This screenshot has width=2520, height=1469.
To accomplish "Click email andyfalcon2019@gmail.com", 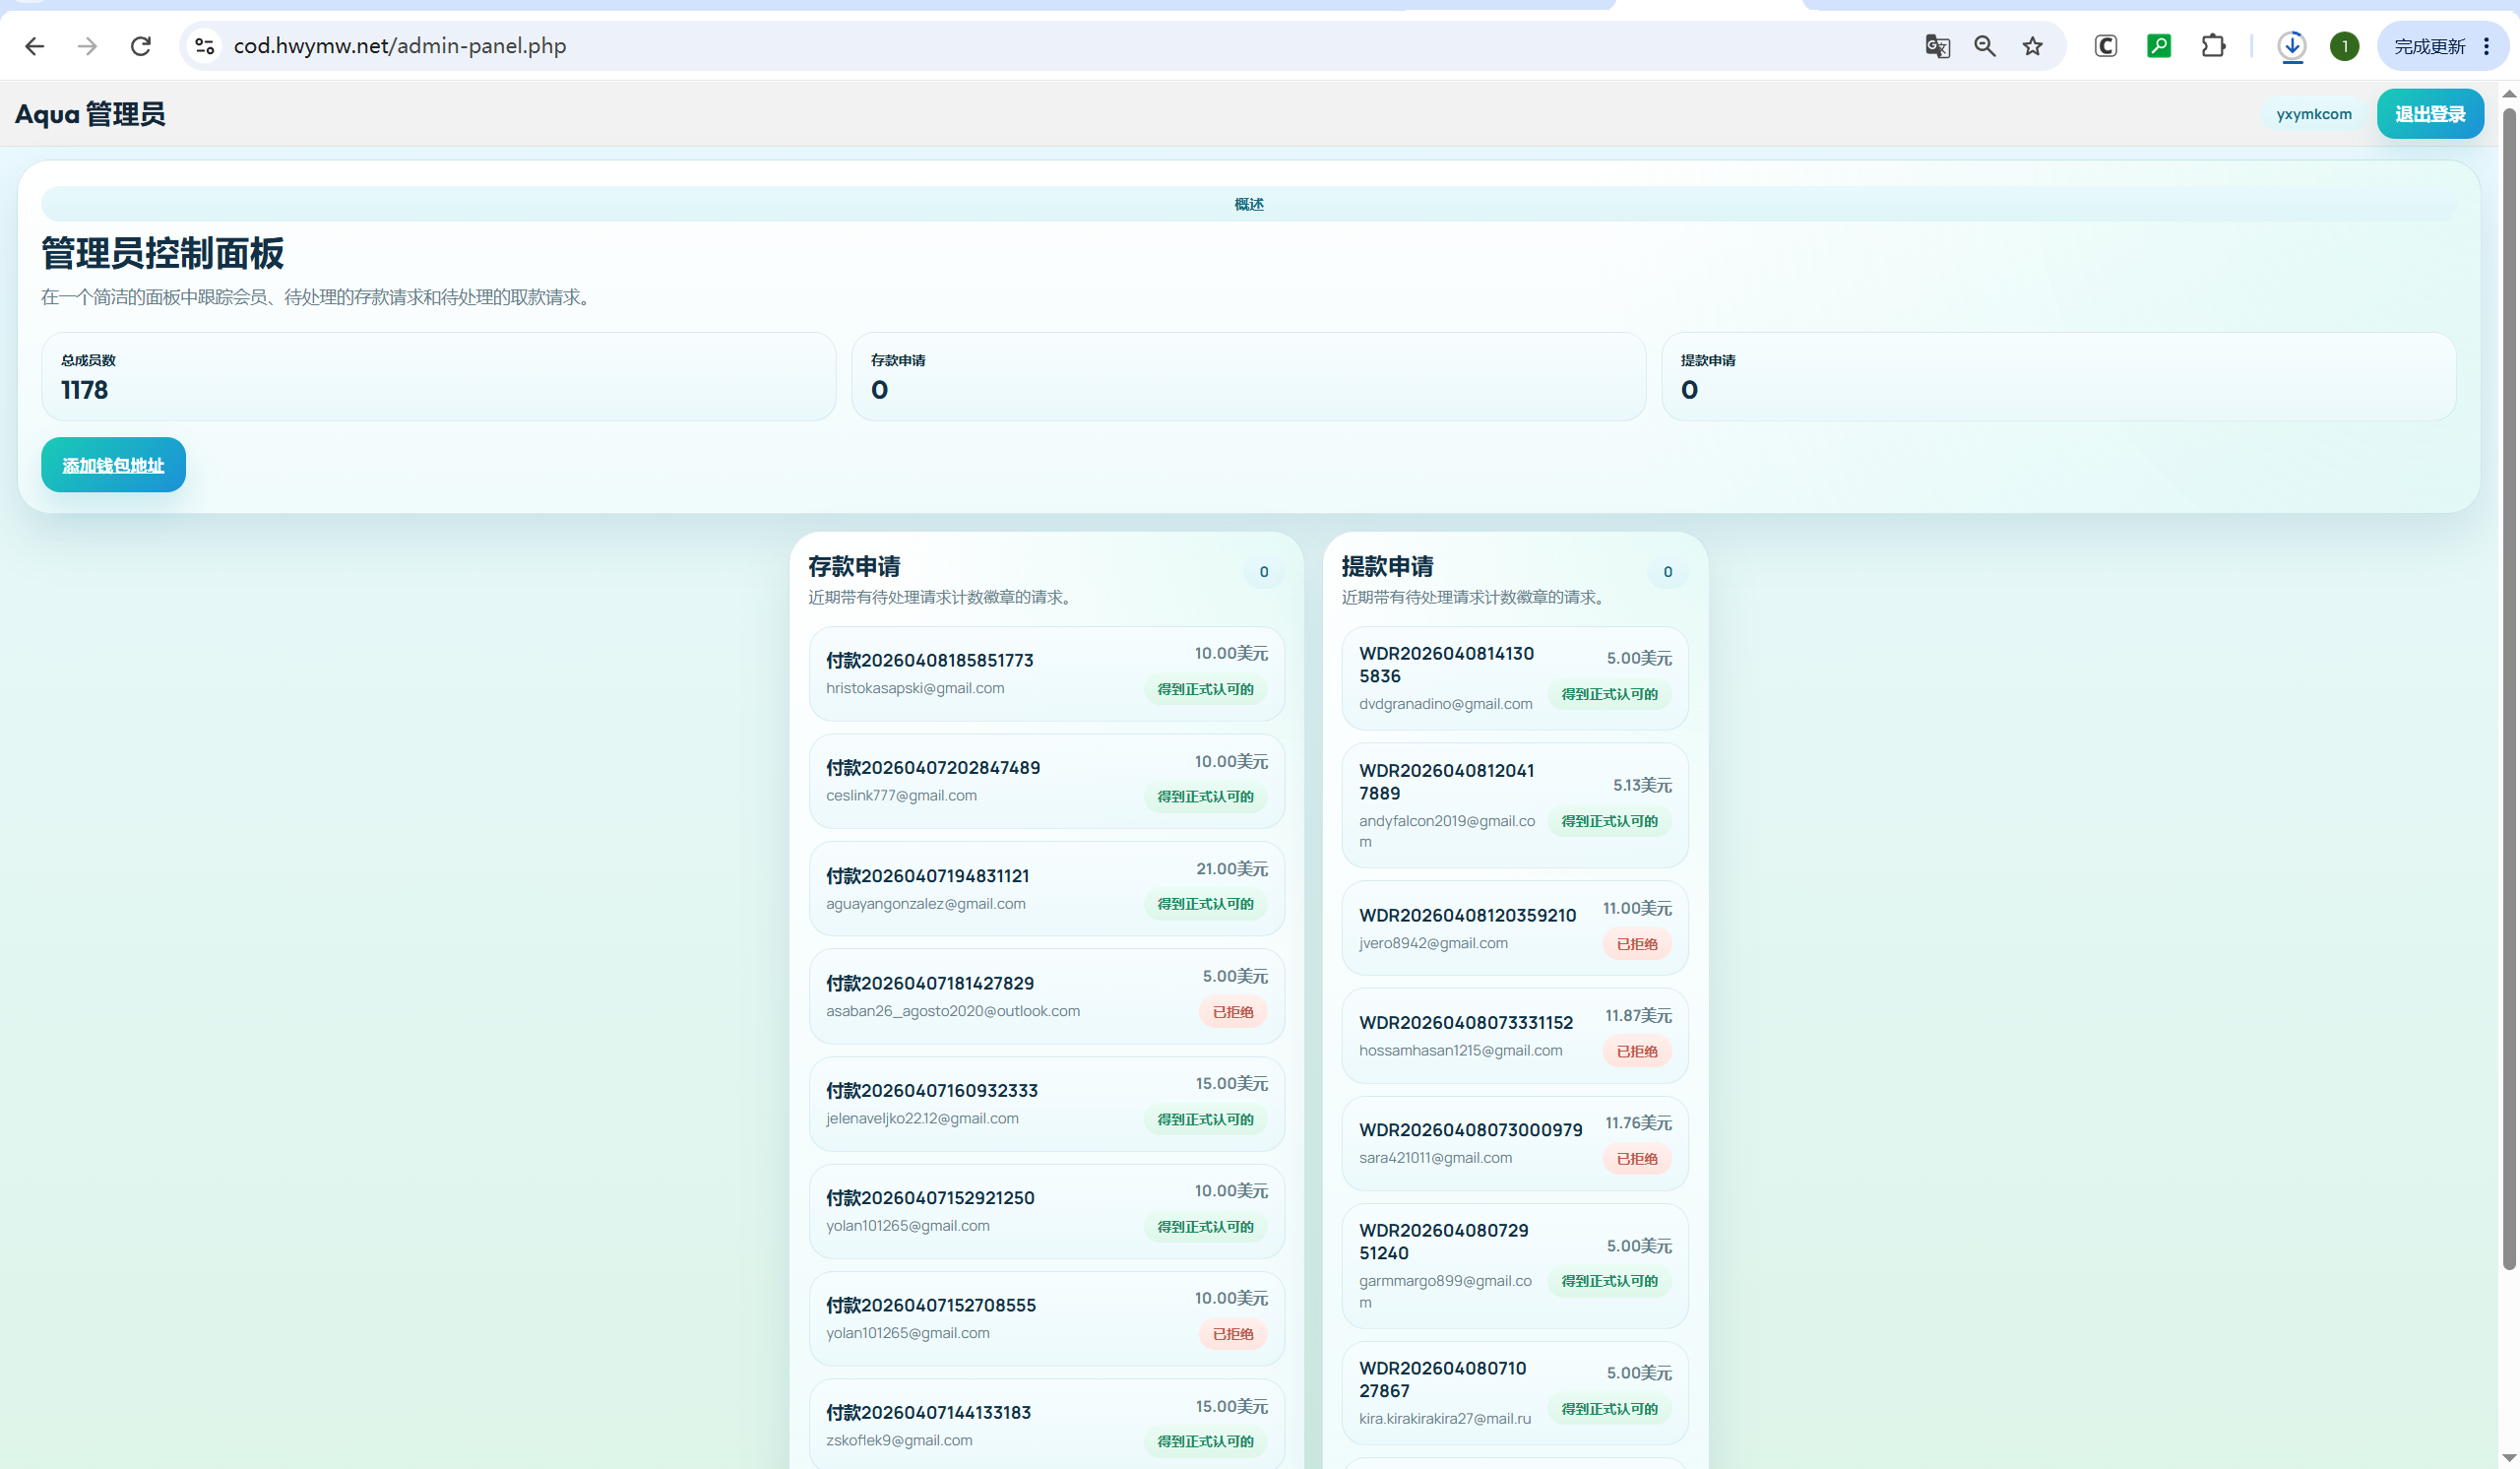I will pos(1446,831).
